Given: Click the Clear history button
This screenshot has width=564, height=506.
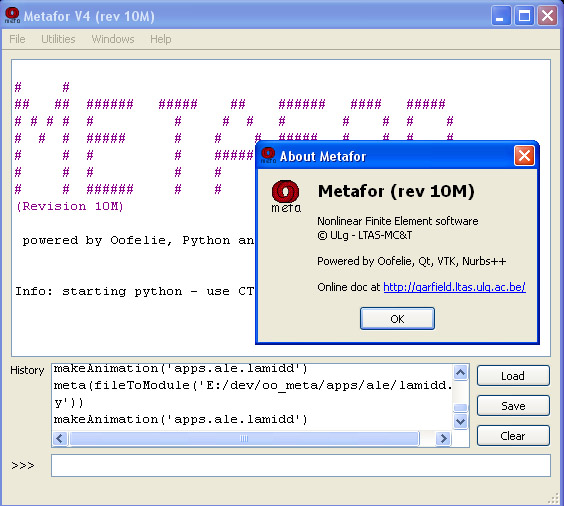Looking at the screenshot, I should point(513,436).
